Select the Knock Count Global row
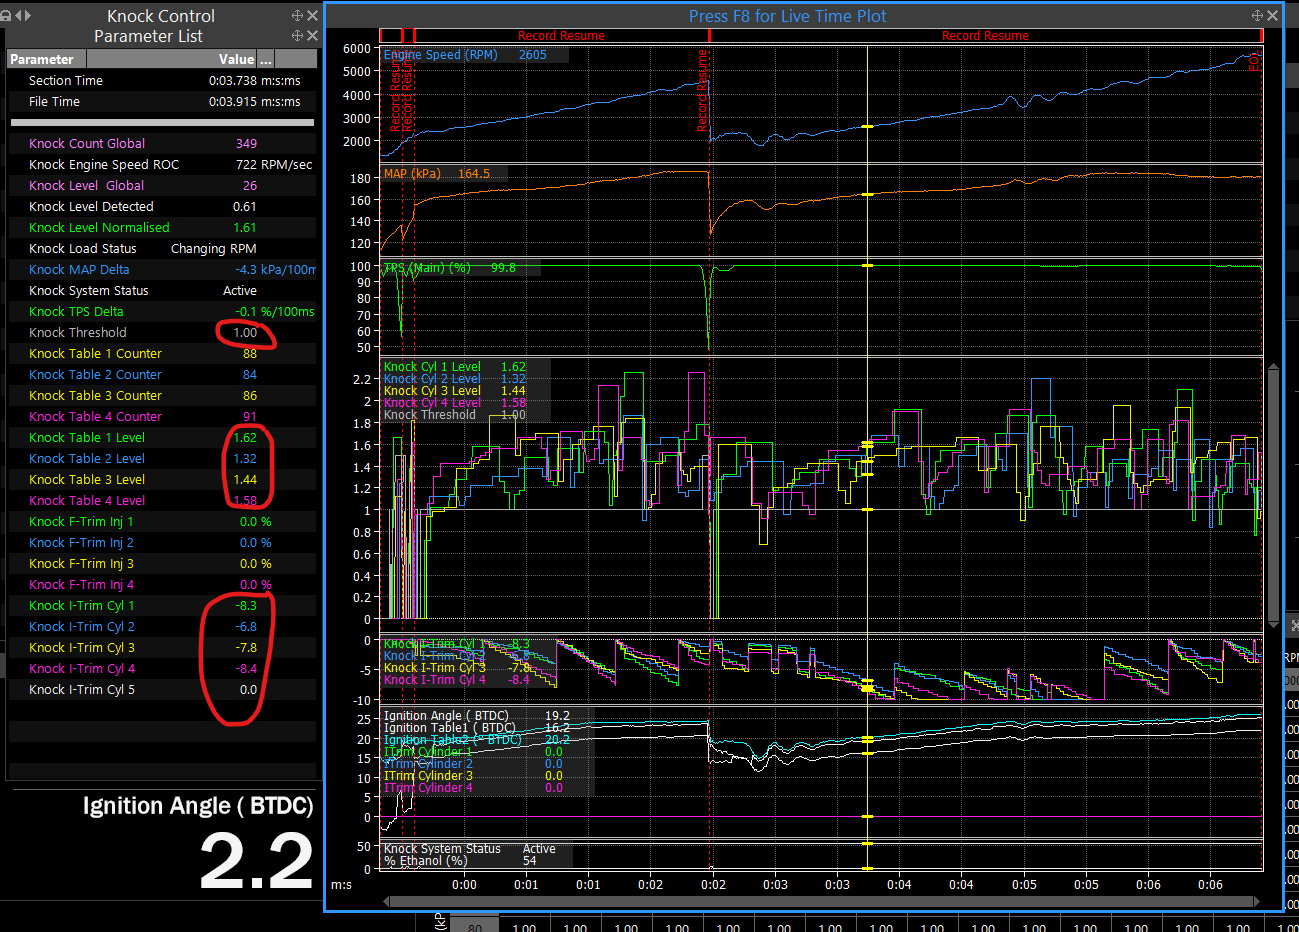The height and width of the screenshot is (932, 1299). click(162, 143)
